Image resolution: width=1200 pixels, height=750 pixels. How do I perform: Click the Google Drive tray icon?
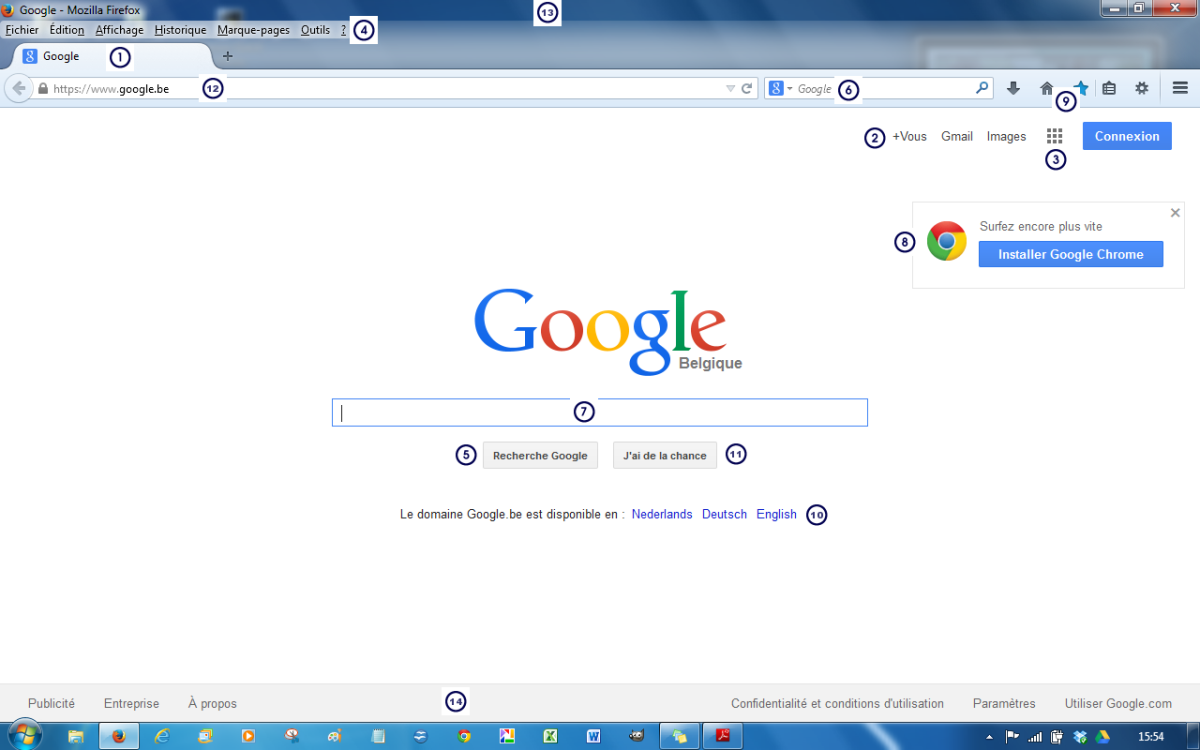(1103, 737)
